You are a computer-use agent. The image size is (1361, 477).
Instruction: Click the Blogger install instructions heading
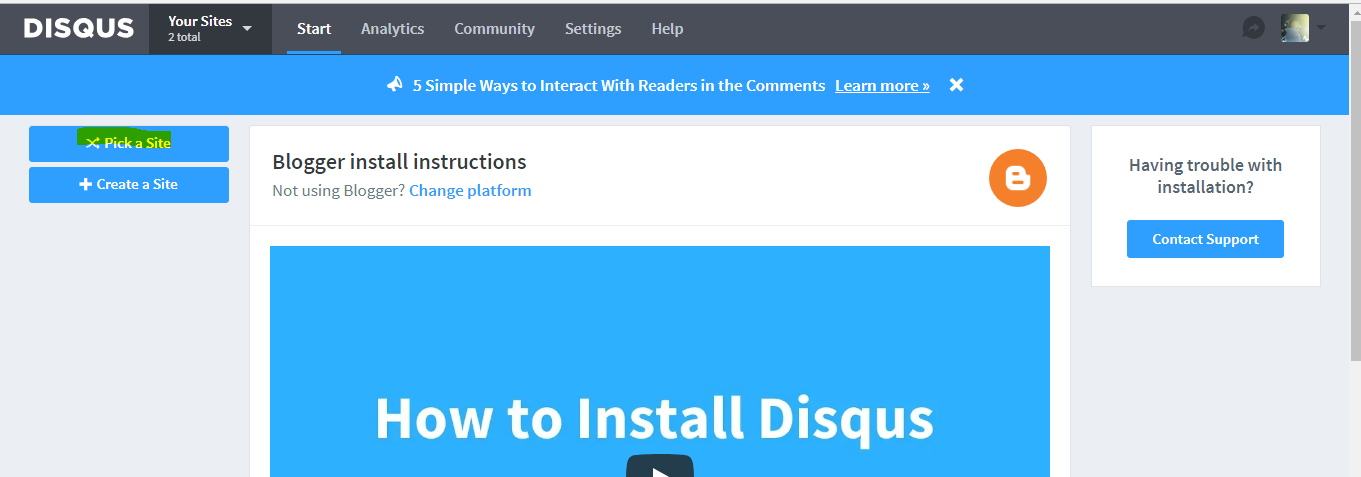[x=399, y=162]
